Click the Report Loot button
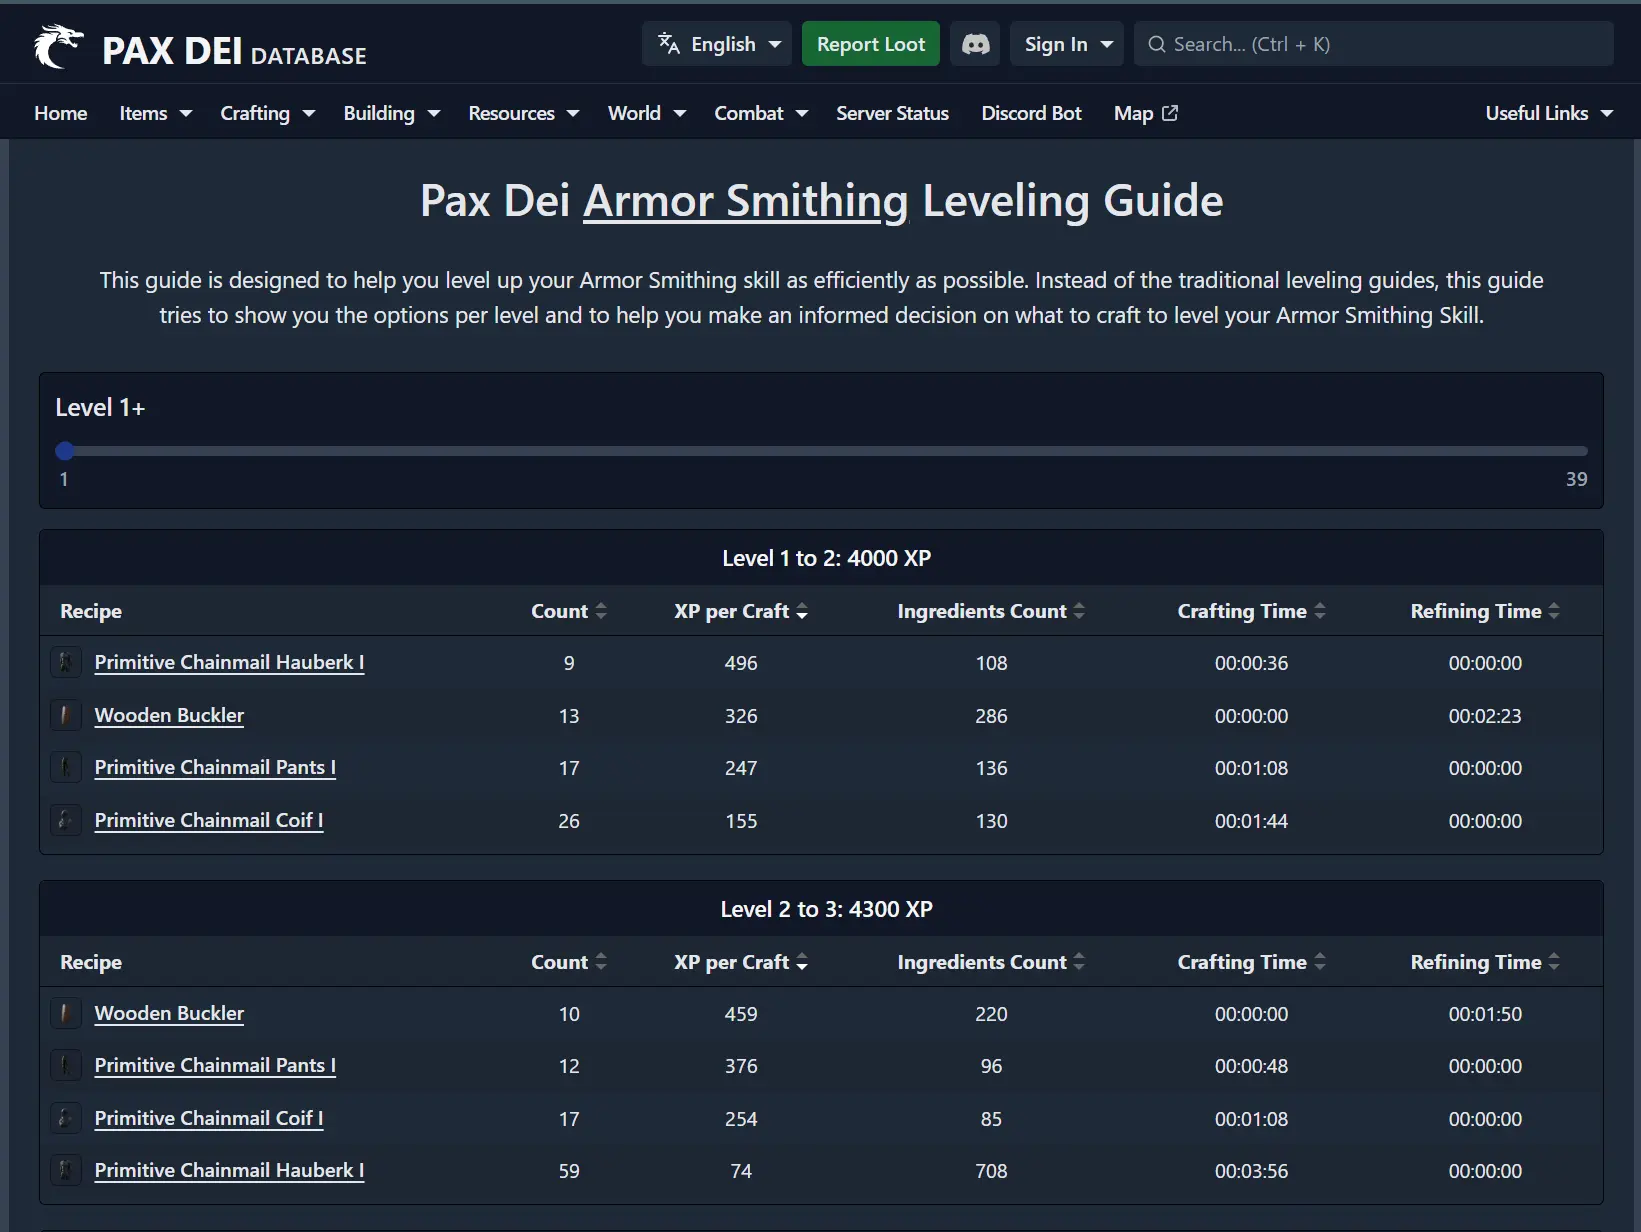The width and height of the screenshot is (1641, 1232). [x=870, y=44]
